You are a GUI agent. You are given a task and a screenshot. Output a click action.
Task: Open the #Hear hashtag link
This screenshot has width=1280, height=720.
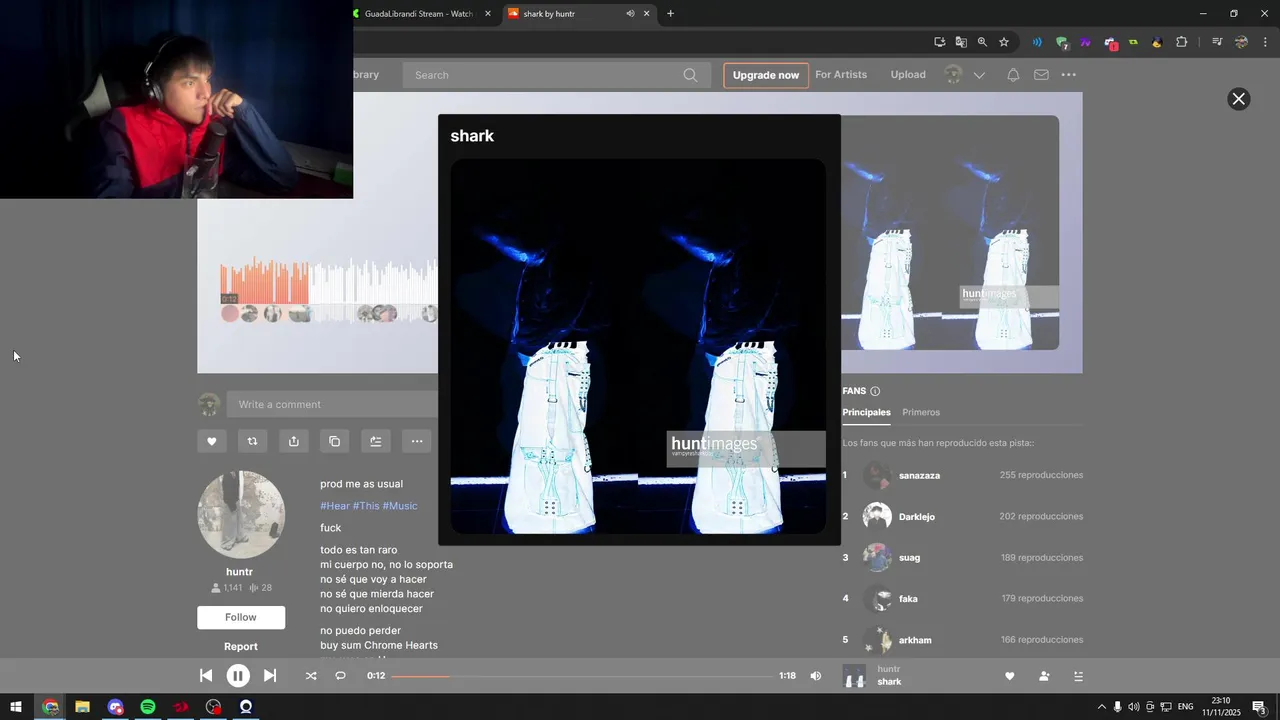pyautogui.click(x=335, y=506)
